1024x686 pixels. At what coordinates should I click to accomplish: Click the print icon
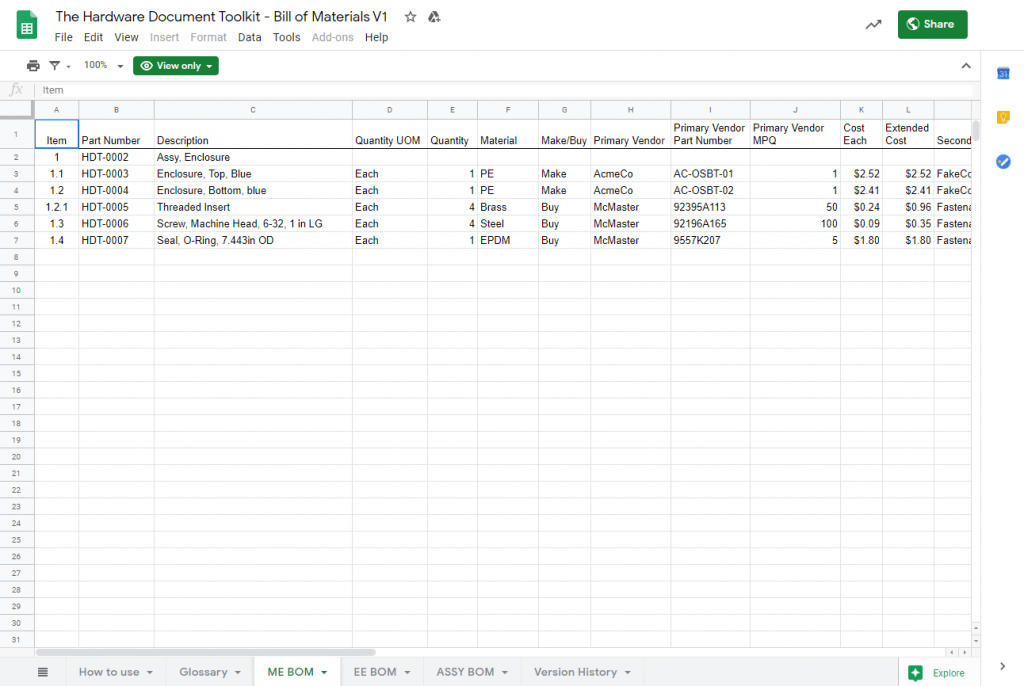click(x=33, y=66)
